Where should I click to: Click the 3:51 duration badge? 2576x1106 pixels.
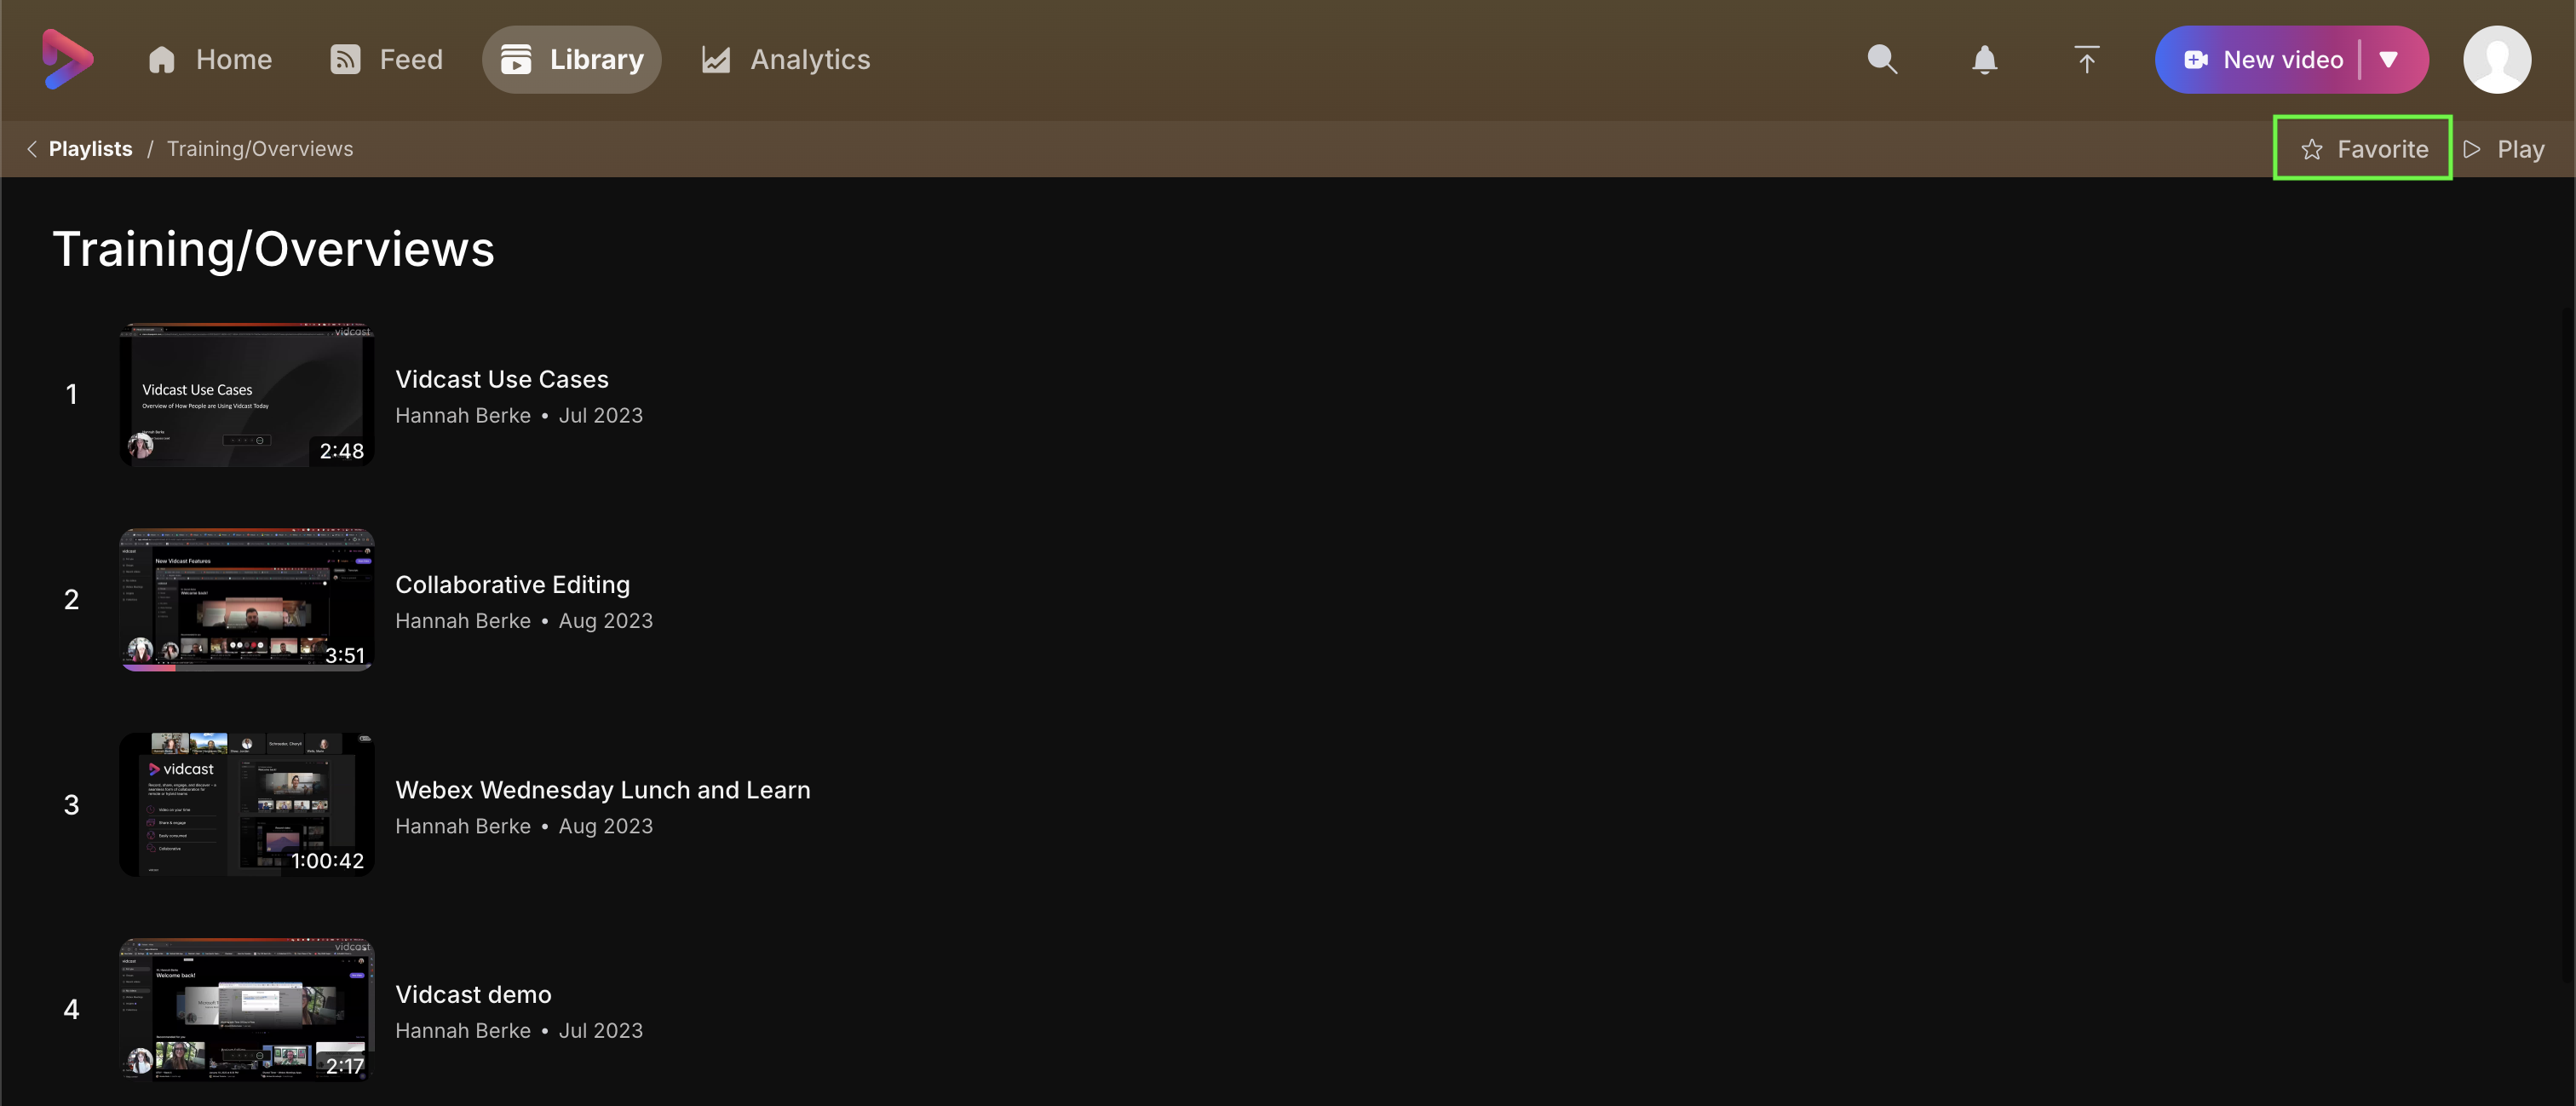tap(344, 655)
